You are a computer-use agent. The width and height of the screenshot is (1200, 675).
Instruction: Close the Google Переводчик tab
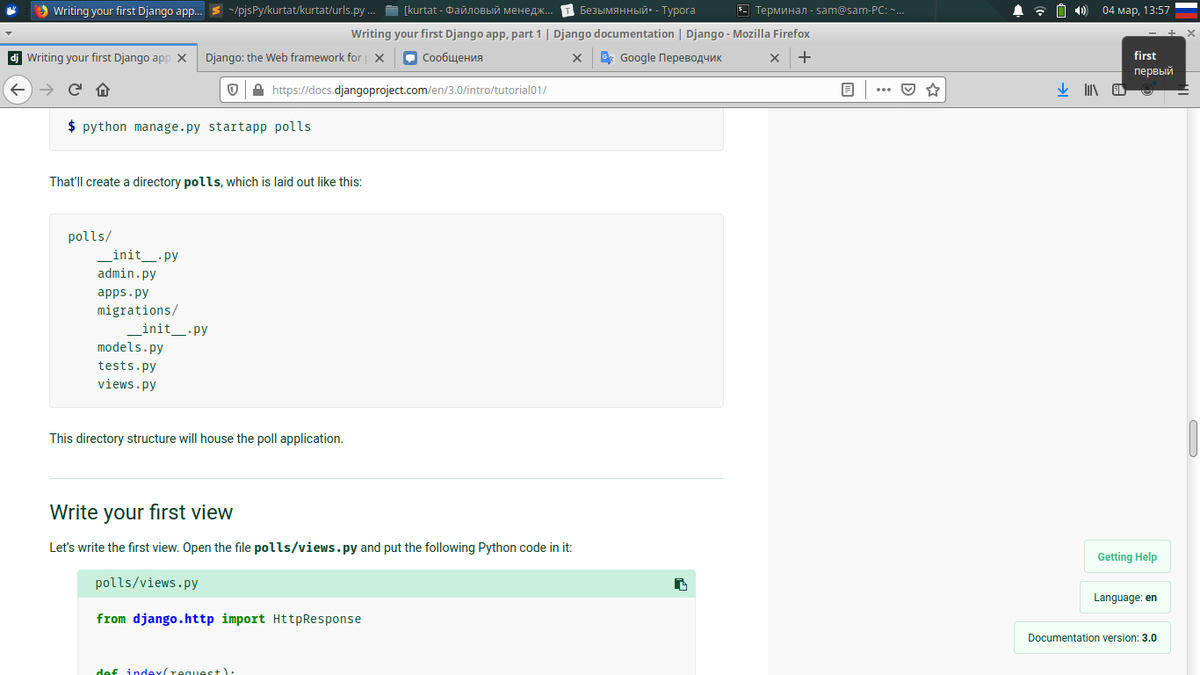775,58
